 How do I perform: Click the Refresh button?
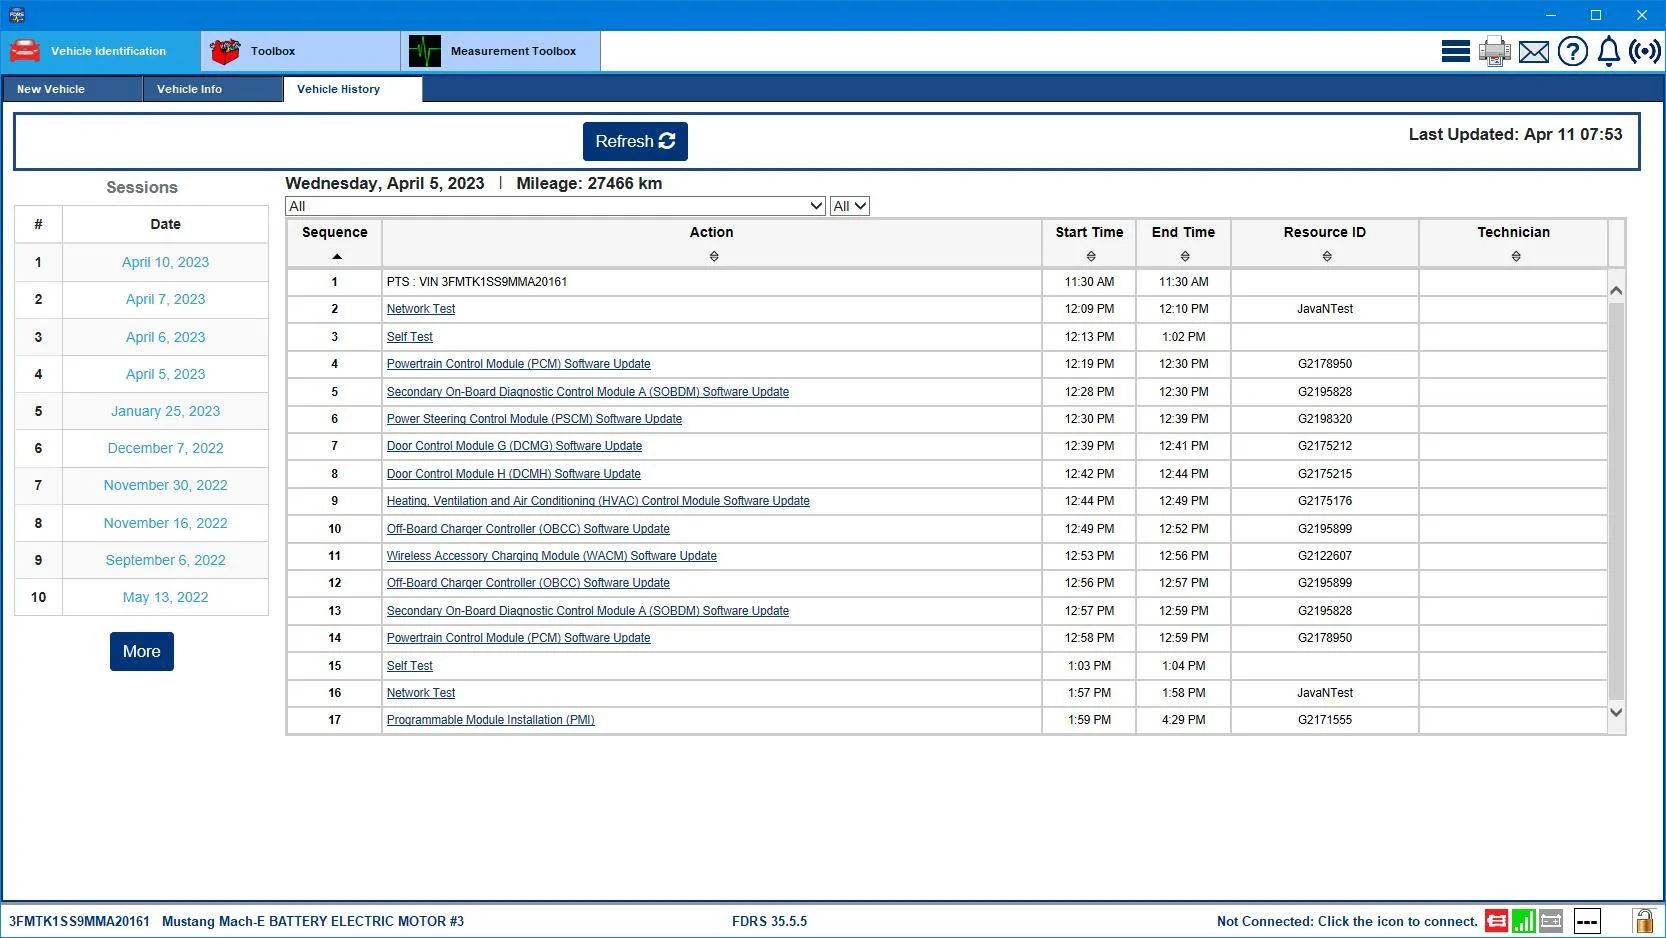(635, 142)
